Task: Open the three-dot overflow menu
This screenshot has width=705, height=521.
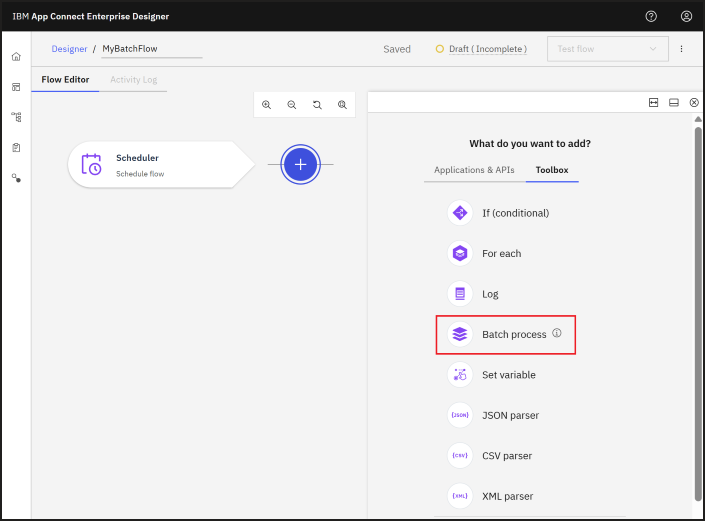Action: click(x=682, y=49)
